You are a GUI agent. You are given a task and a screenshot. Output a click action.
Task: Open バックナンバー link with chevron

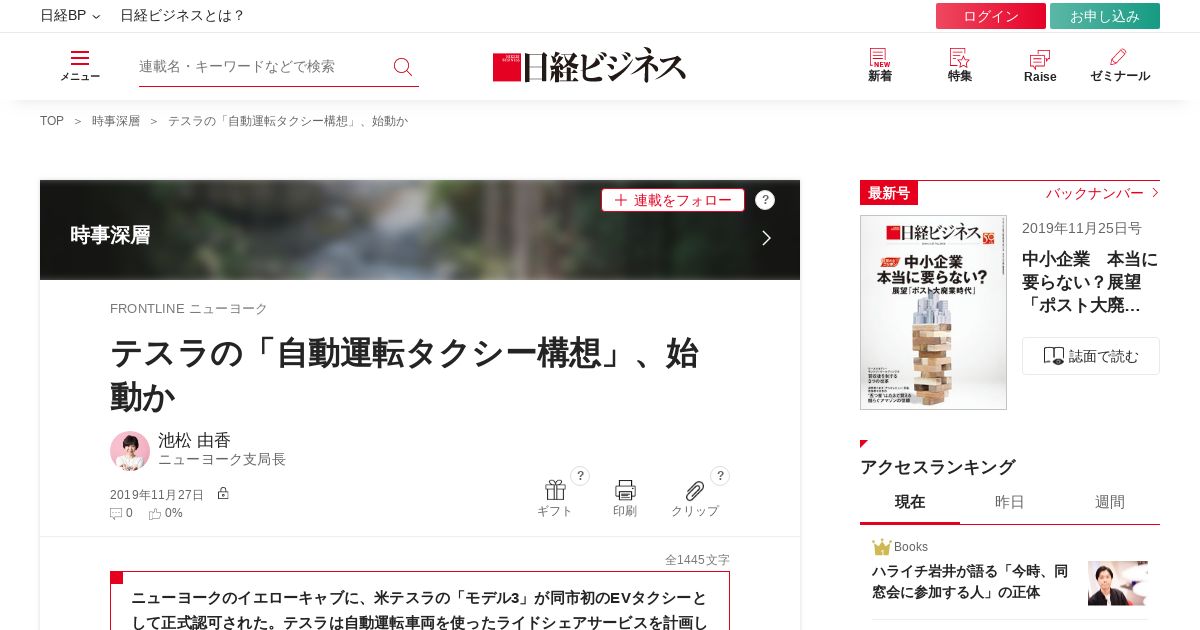pyautogui.click(x=1102, y=193)
